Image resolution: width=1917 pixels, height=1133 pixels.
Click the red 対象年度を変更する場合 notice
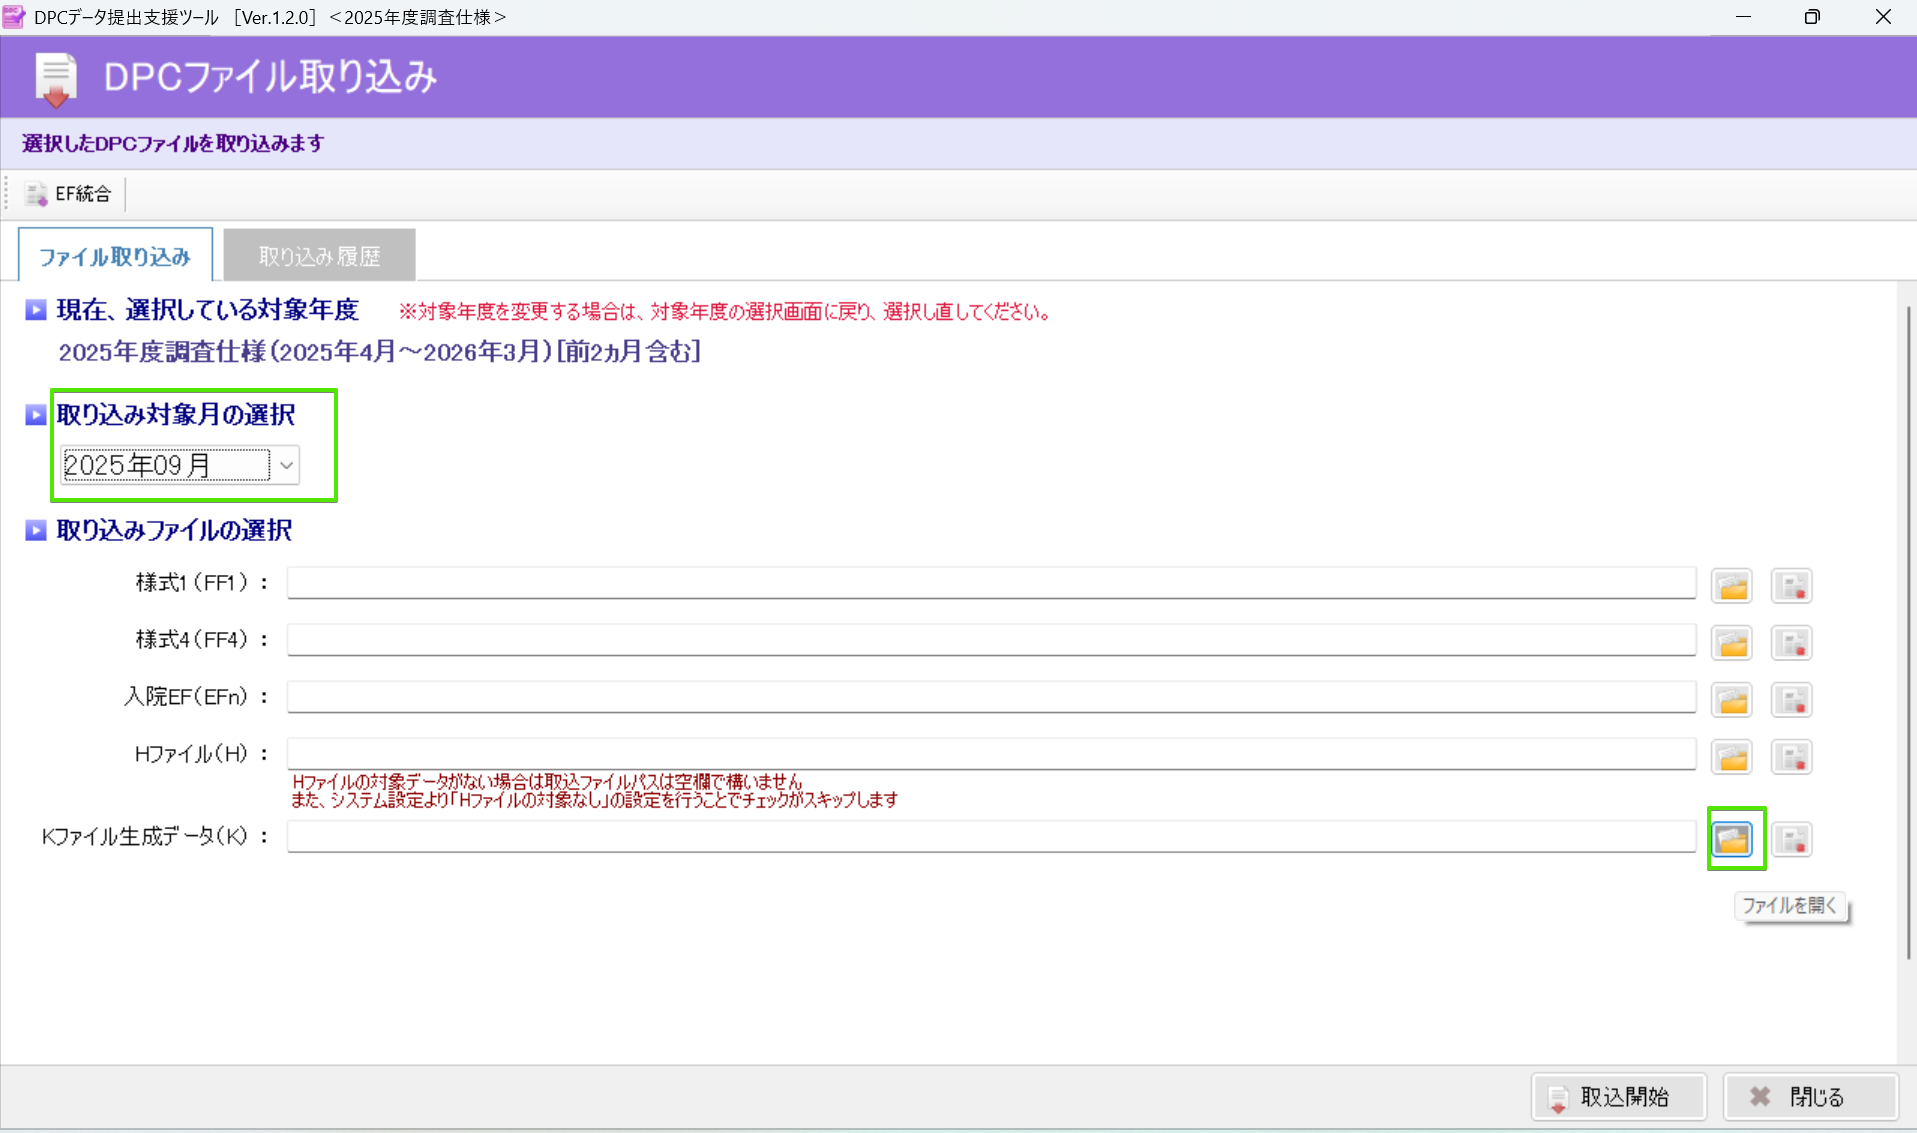[x=725, y=312]
